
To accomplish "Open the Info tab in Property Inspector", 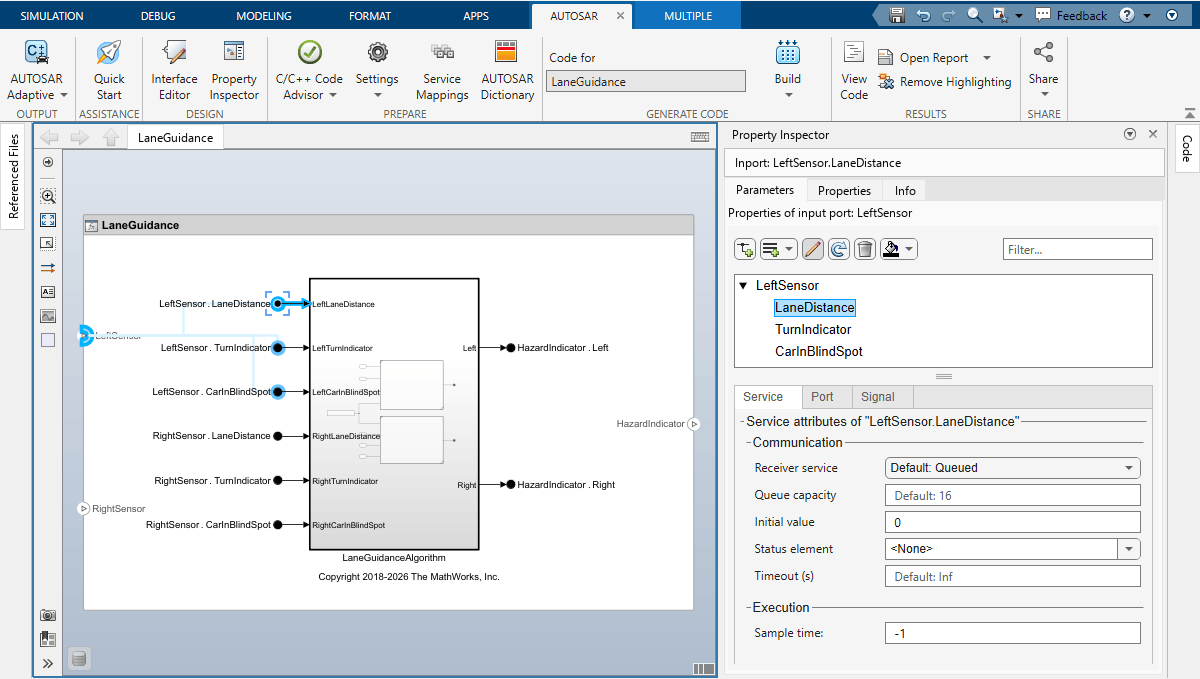I will coord(905,190).
